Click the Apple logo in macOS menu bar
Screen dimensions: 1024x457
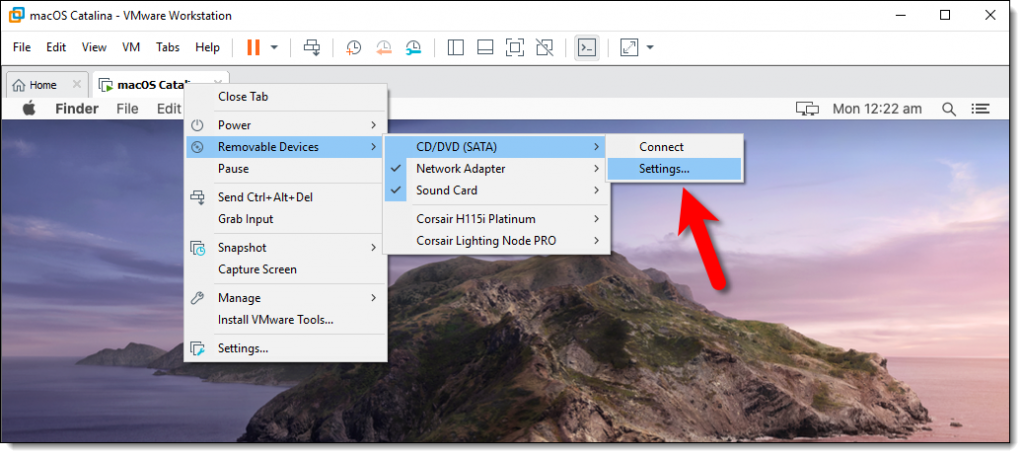[x=29, y=108]
